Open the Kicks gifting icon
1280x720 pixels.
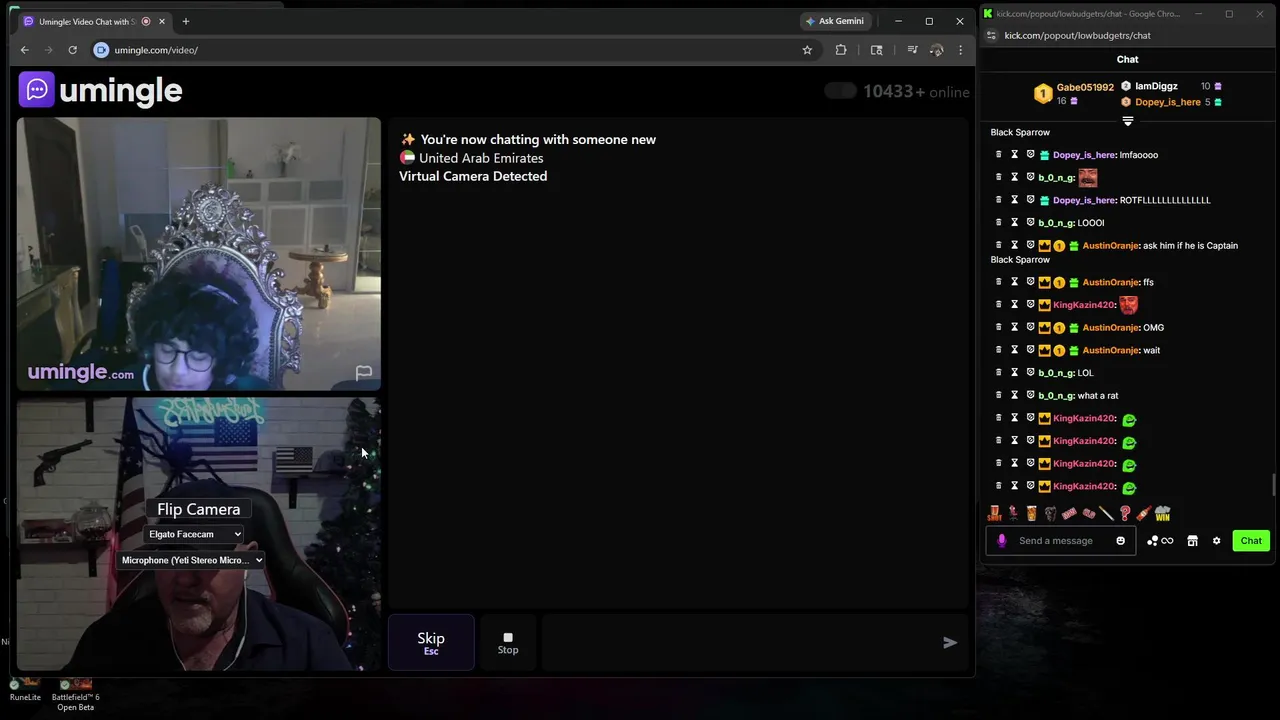(1160, 541)
